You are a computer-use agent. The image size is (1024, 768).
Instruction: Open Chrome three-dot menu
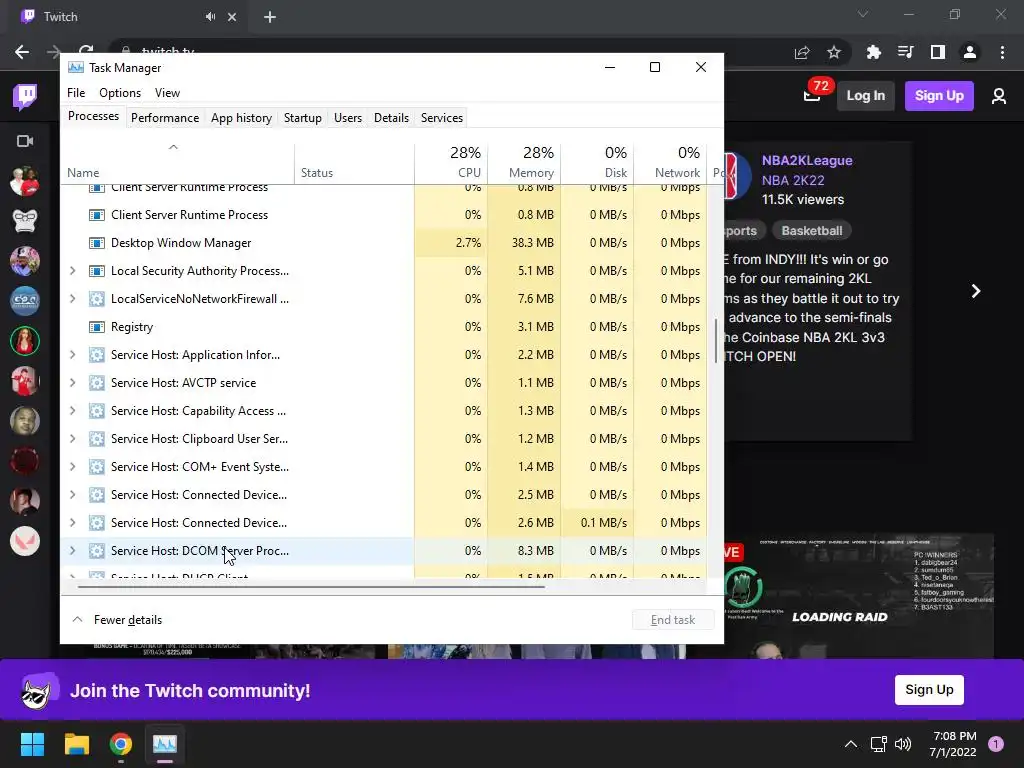1002,52
